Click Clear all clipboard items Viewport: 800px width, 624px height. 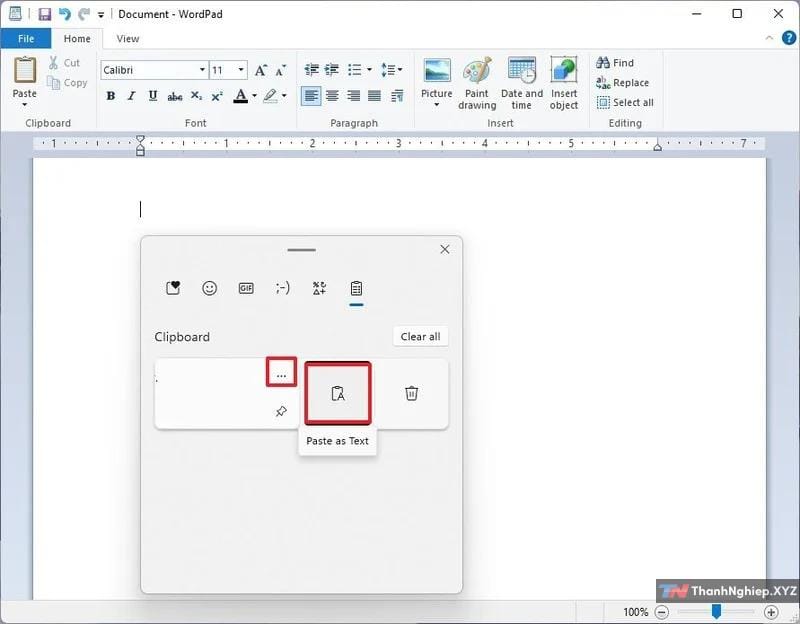[420, 337]
